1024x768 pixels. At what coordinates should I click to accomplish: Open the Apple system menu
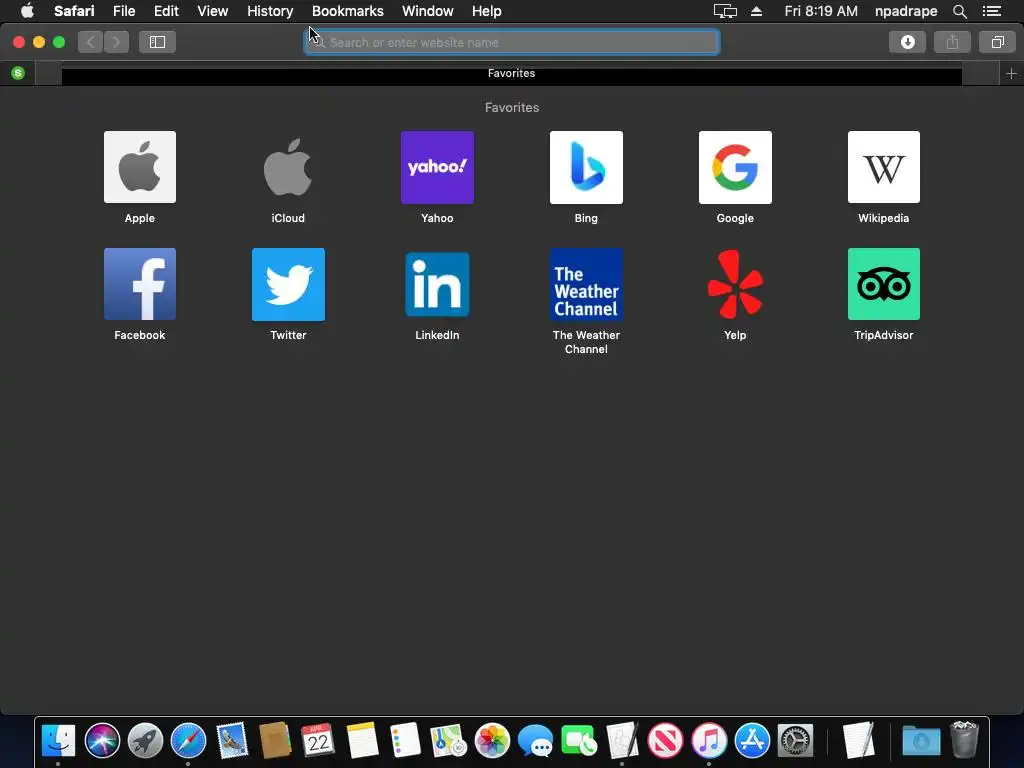point(27,11)
